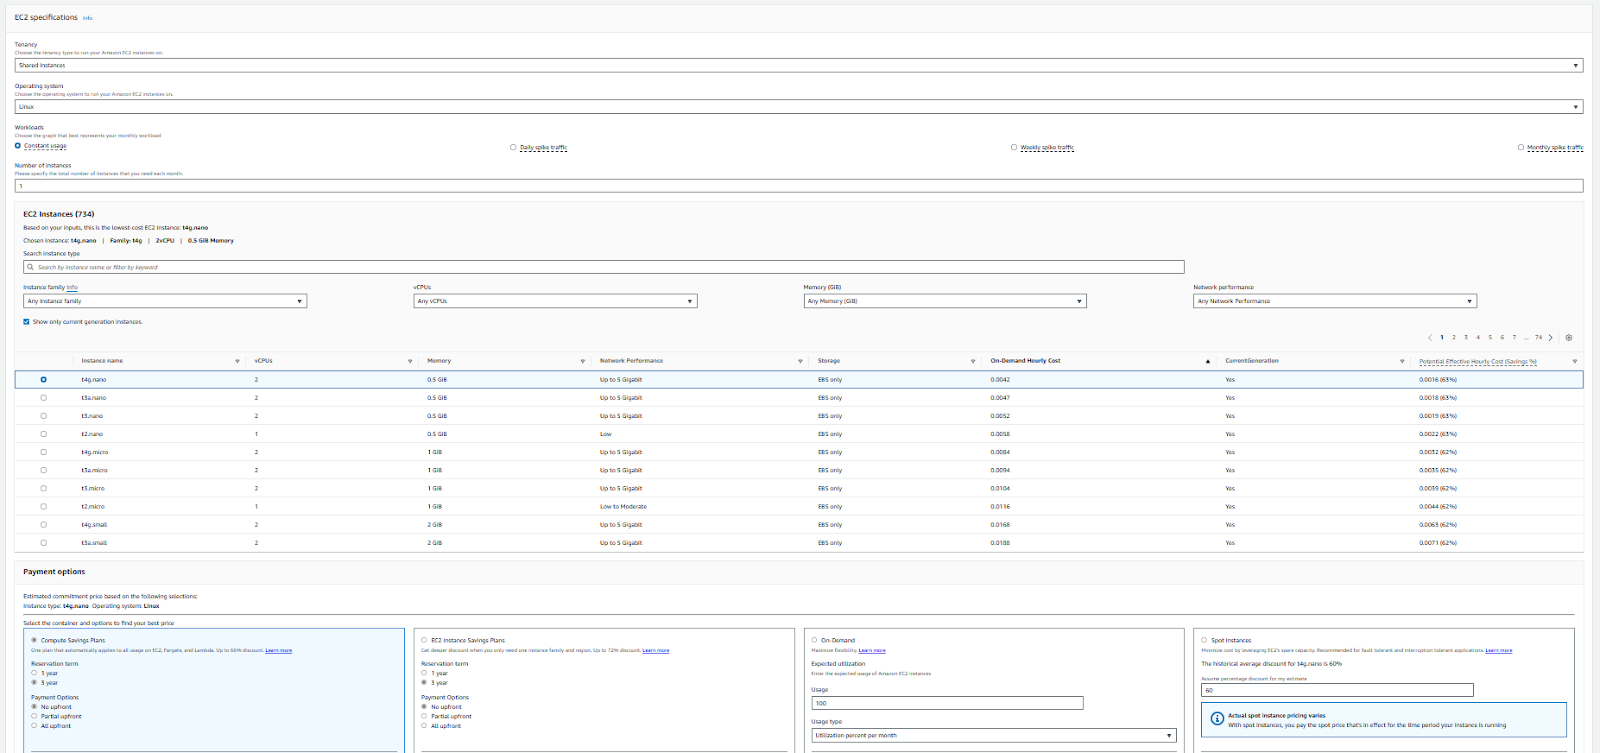Select the t2.nano instance radio button
The height and width of the screenshot is (753, 1600).
point(43,434)
